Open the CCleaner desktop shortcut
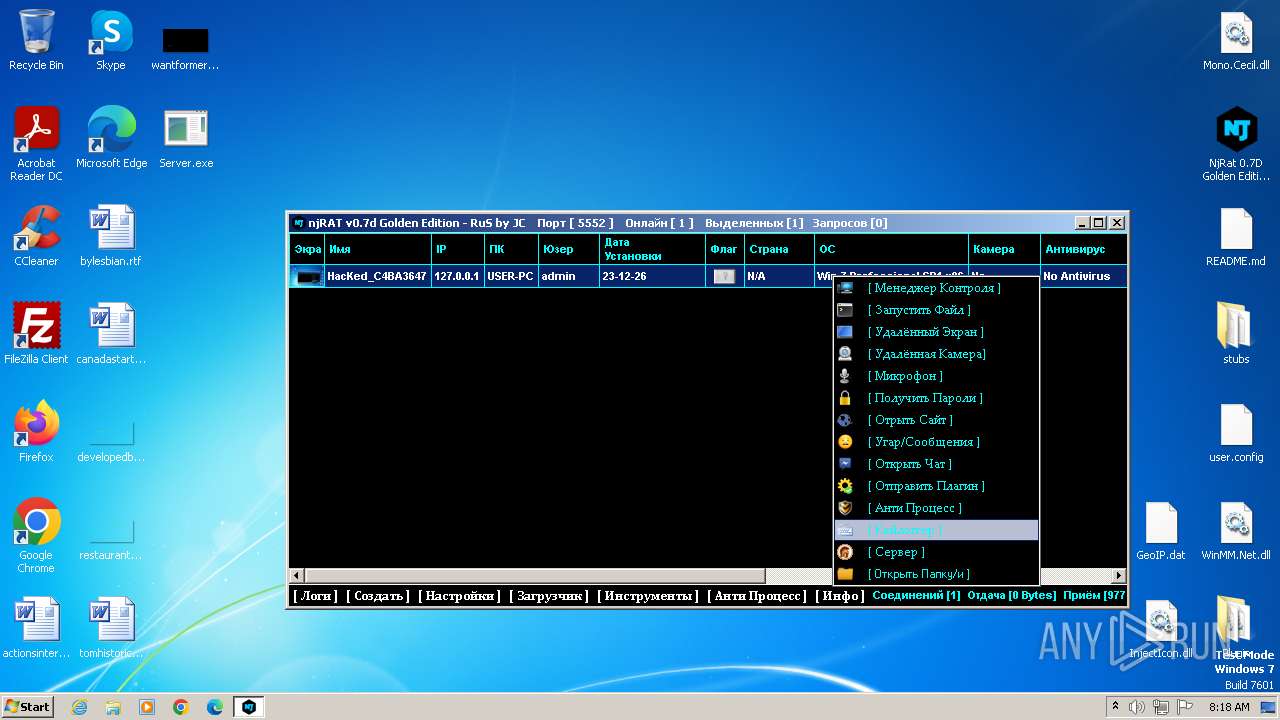 tap(36, 236)
